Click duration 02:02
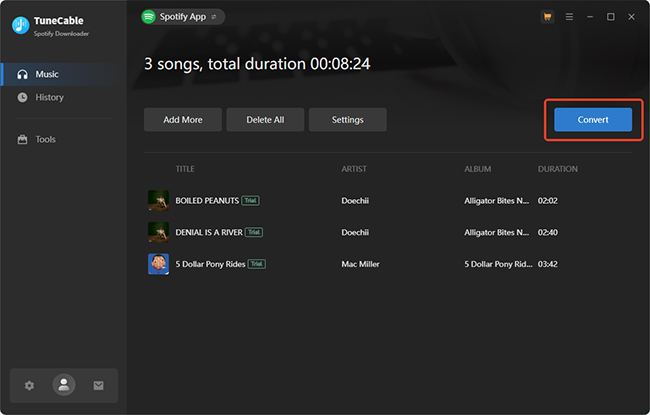Image resolution: width=650 pixels, height=415 pixels. coord(548,201)
